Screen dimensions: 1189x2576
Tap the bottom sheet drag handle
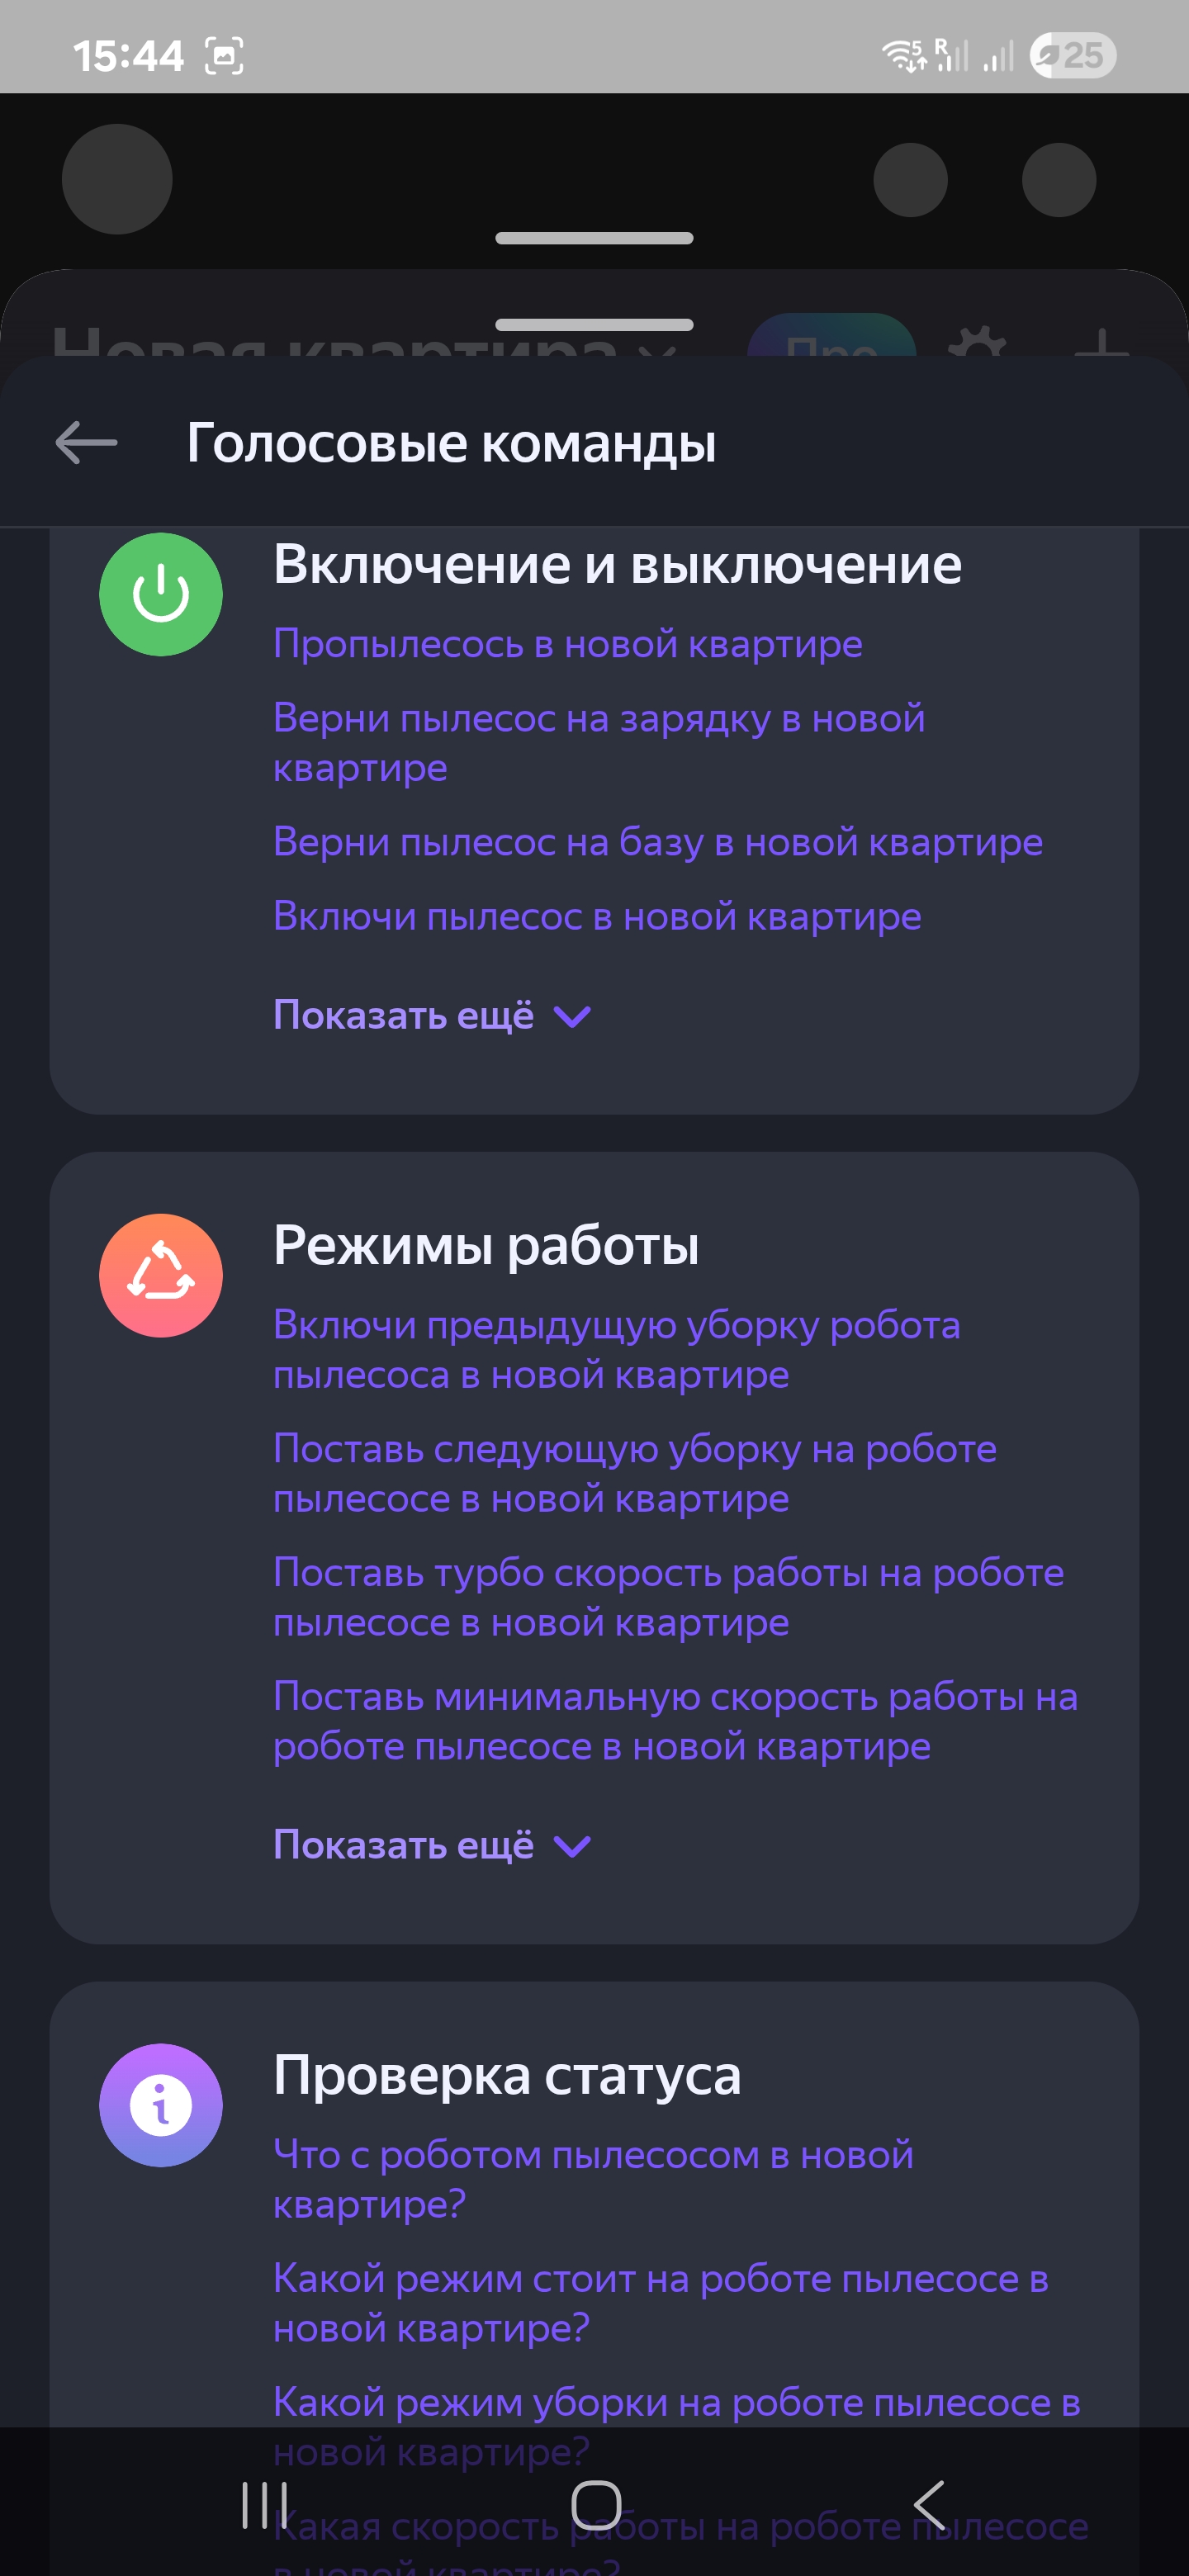[594, 325]
